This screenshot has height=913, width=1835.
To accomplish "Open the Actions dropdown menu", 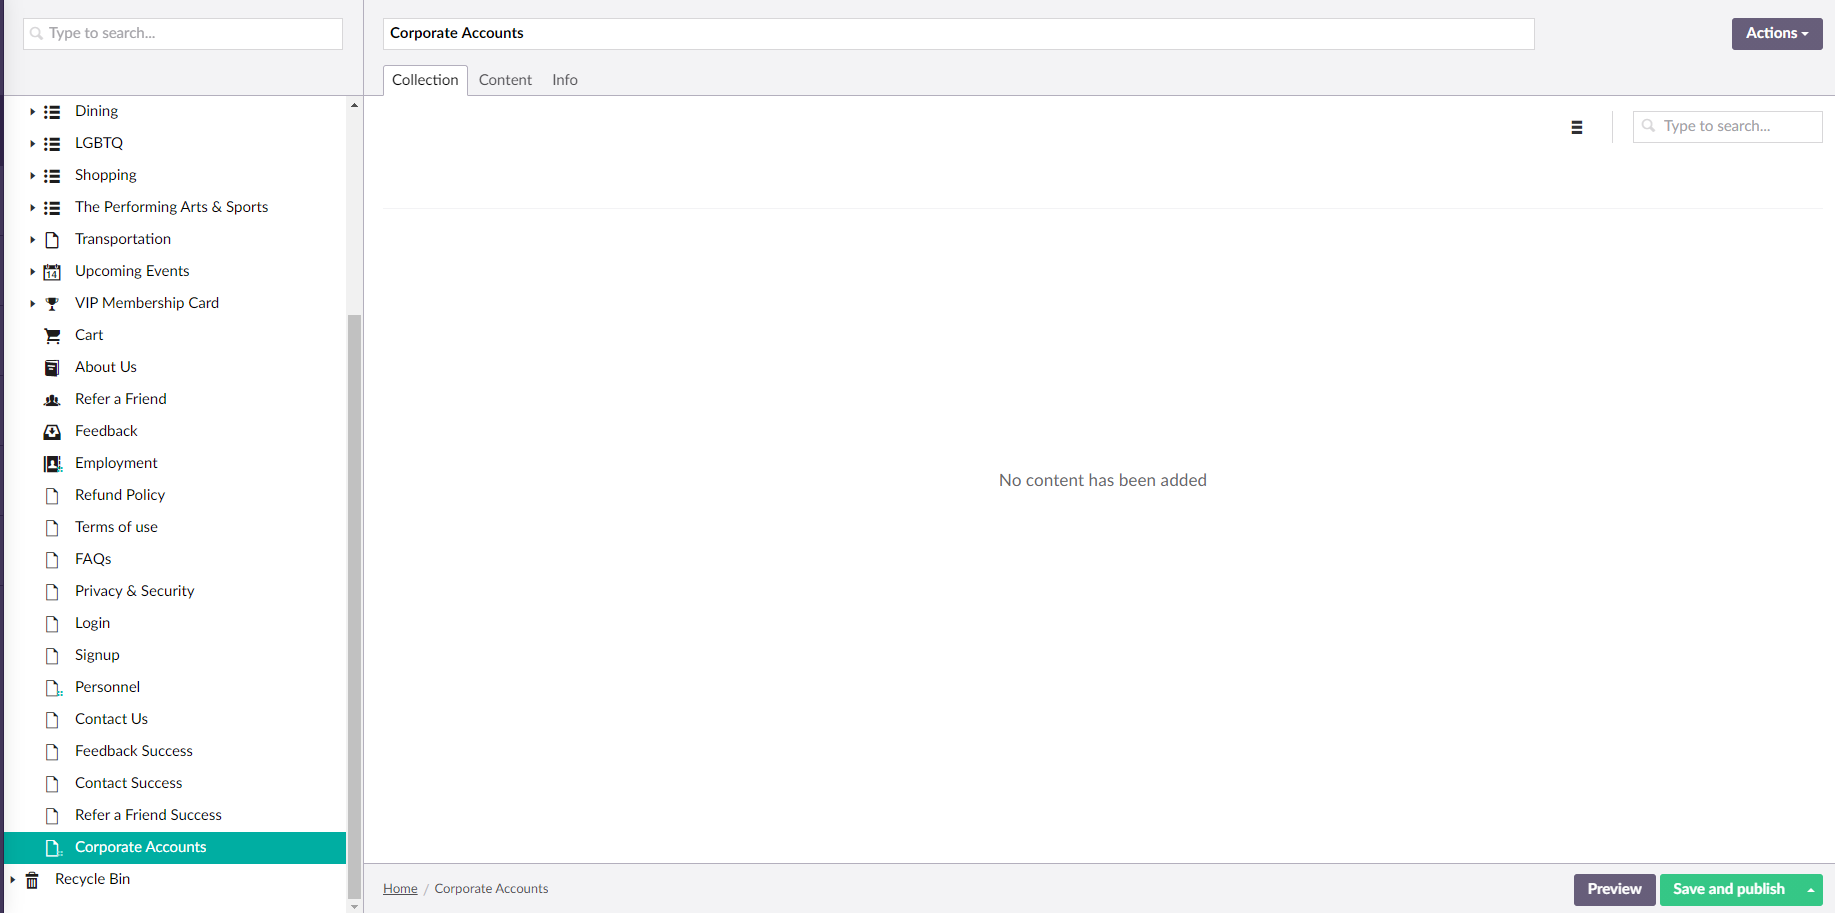I will point(1777,33).
